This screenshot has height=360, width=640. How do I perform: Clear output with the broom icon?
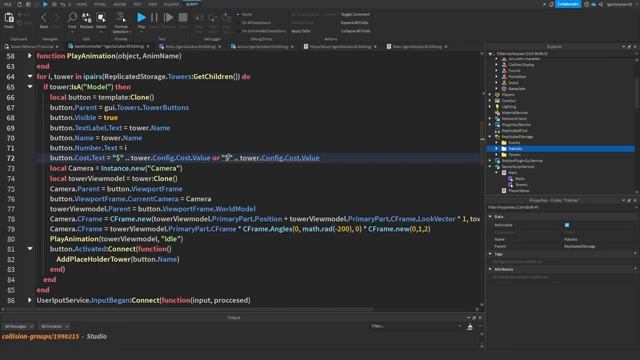(x=470, y=327)
